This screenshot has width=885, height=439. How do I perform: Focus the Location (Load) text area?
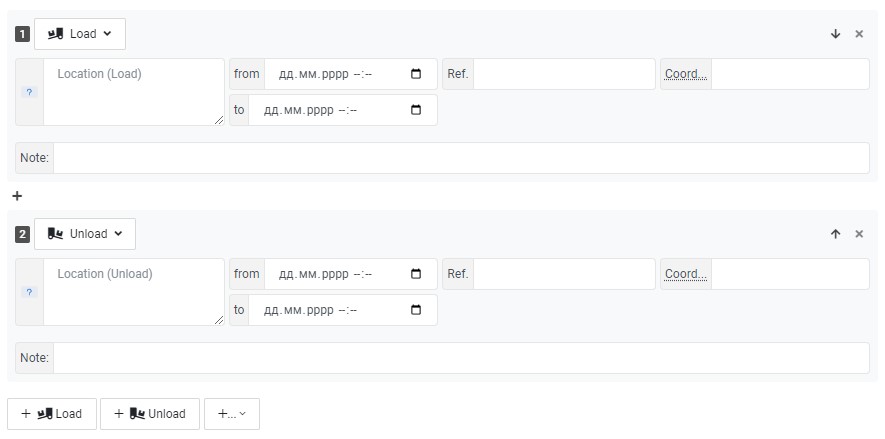pyautogui.click(x=134, y=92)
